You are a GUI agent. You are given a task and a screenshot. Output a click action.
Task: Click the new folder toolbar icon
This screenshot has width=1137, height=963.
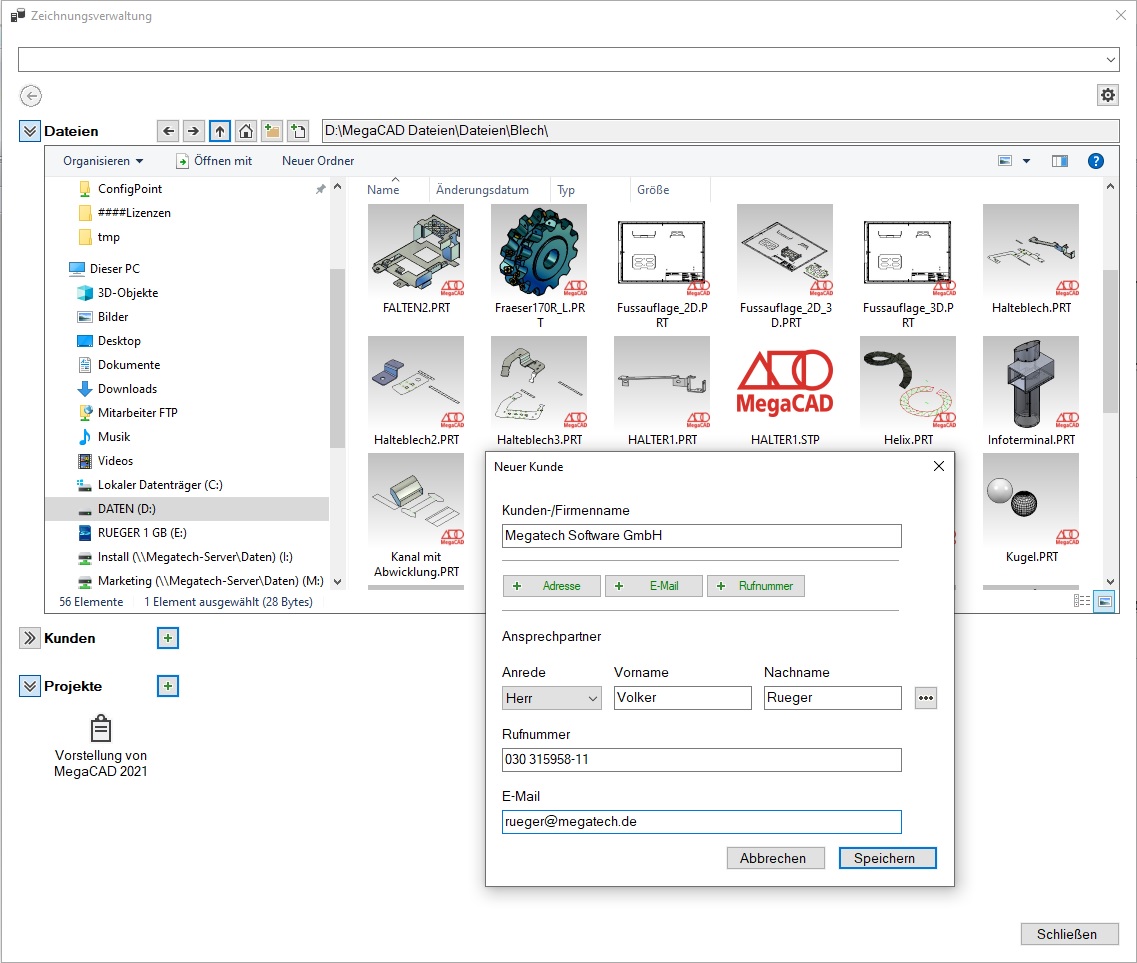272,131
